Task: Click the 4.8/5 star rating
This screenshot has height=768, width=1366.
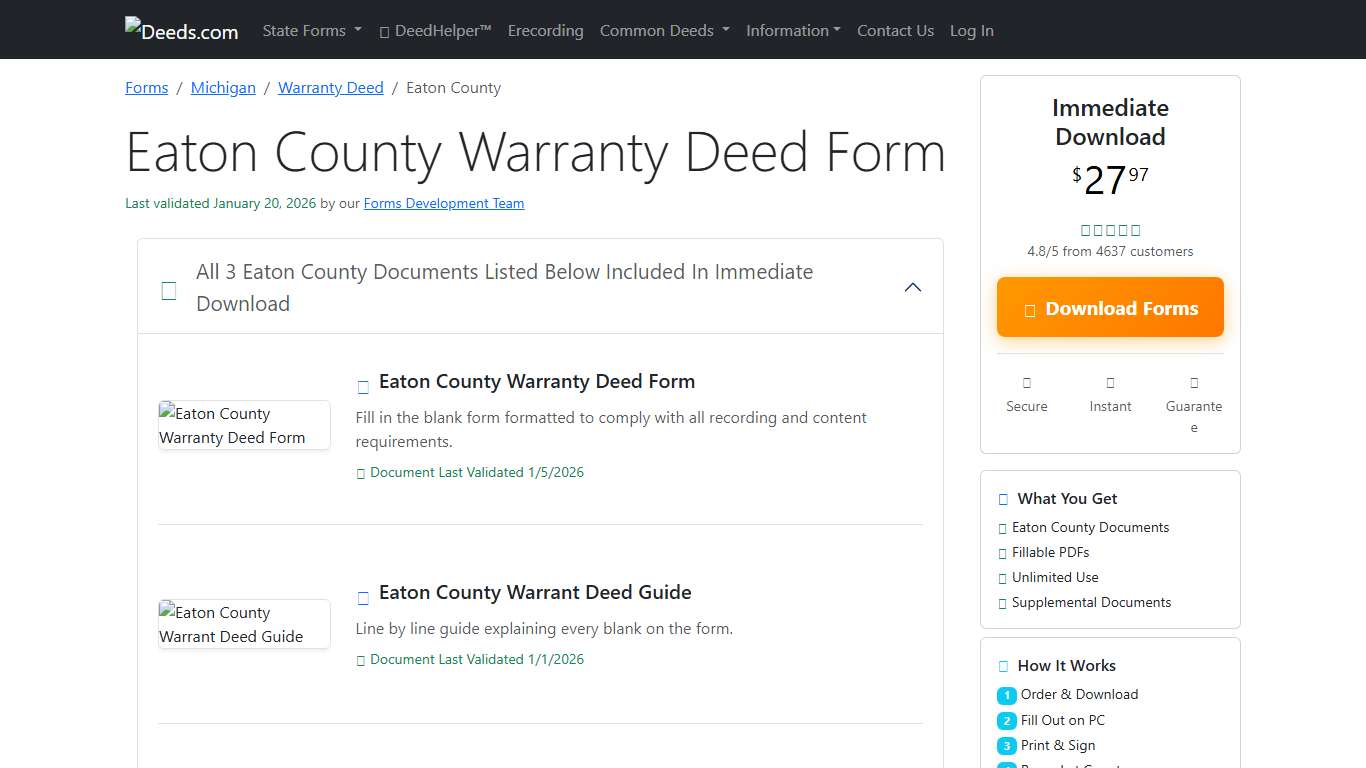Action: pos(1110,230)
